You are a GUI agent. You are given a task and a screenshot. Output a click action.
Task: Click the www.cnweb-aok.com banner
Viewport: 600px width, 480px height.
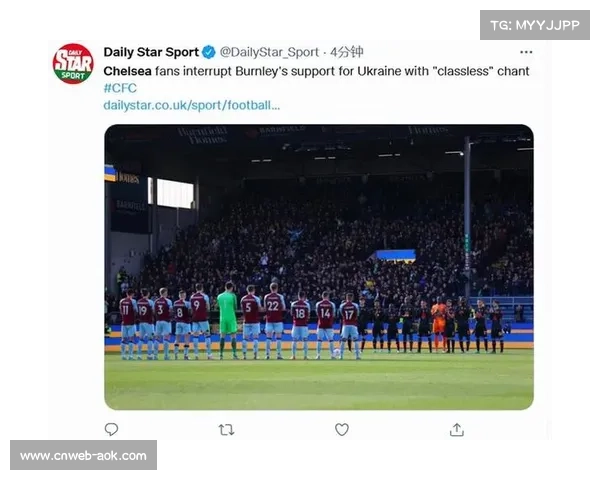point(84,456)
